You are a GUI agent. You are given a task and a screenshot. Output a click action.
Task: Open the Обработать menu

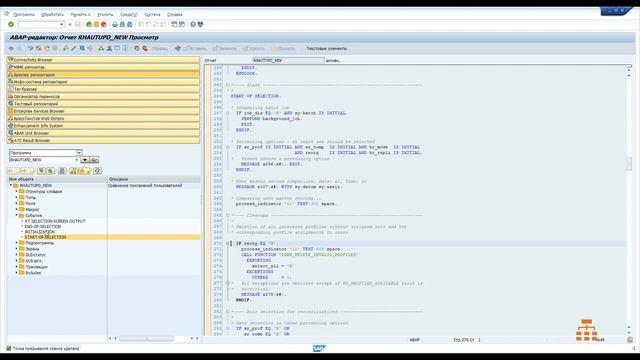click(x=52, y=14)
